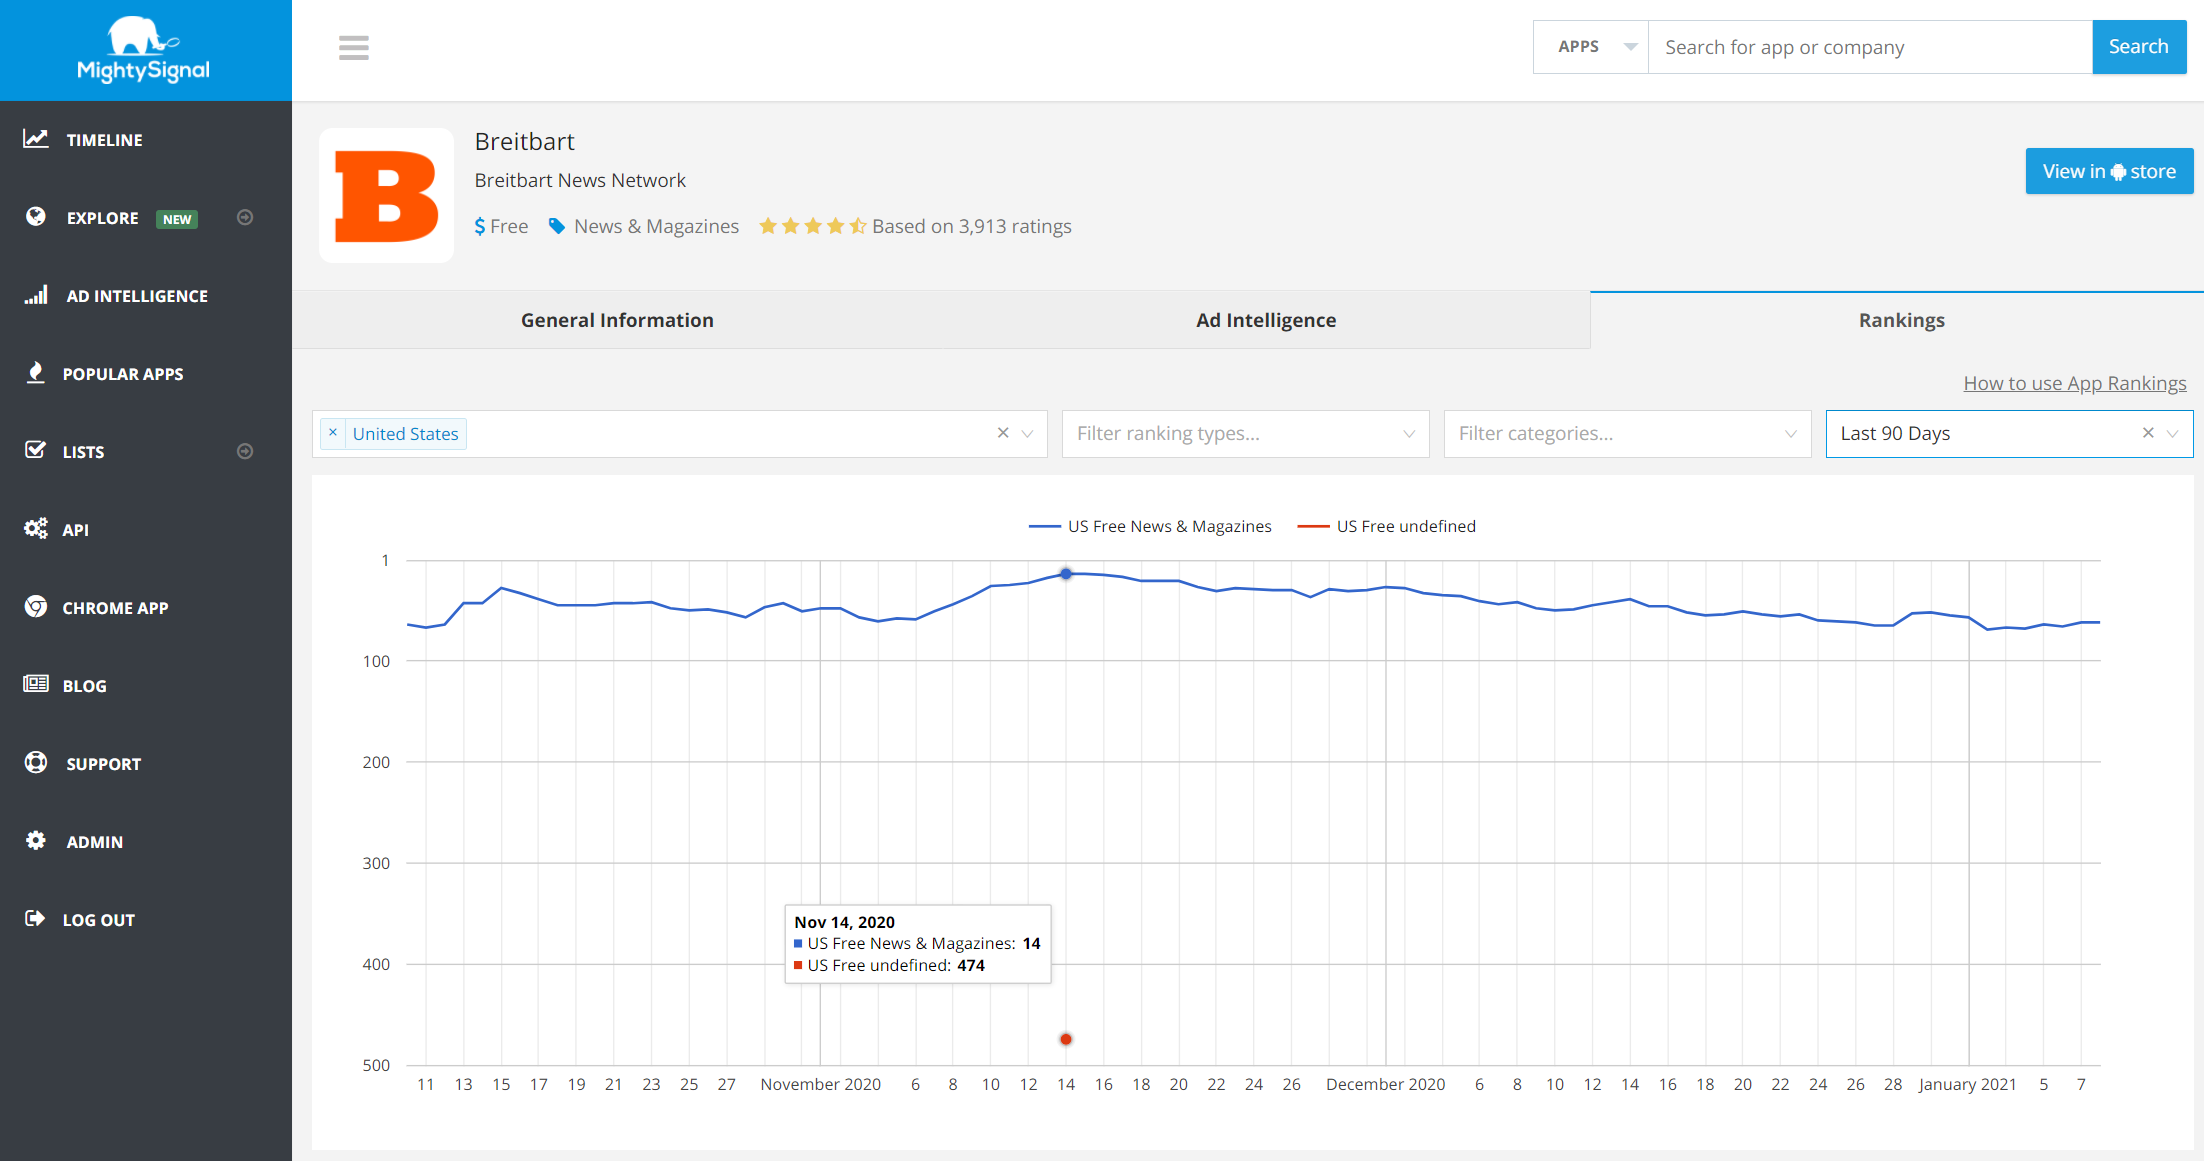2204x1161 pixels.
Task: Click the red data point near 474
Action: click(x=1066, y=1039)
